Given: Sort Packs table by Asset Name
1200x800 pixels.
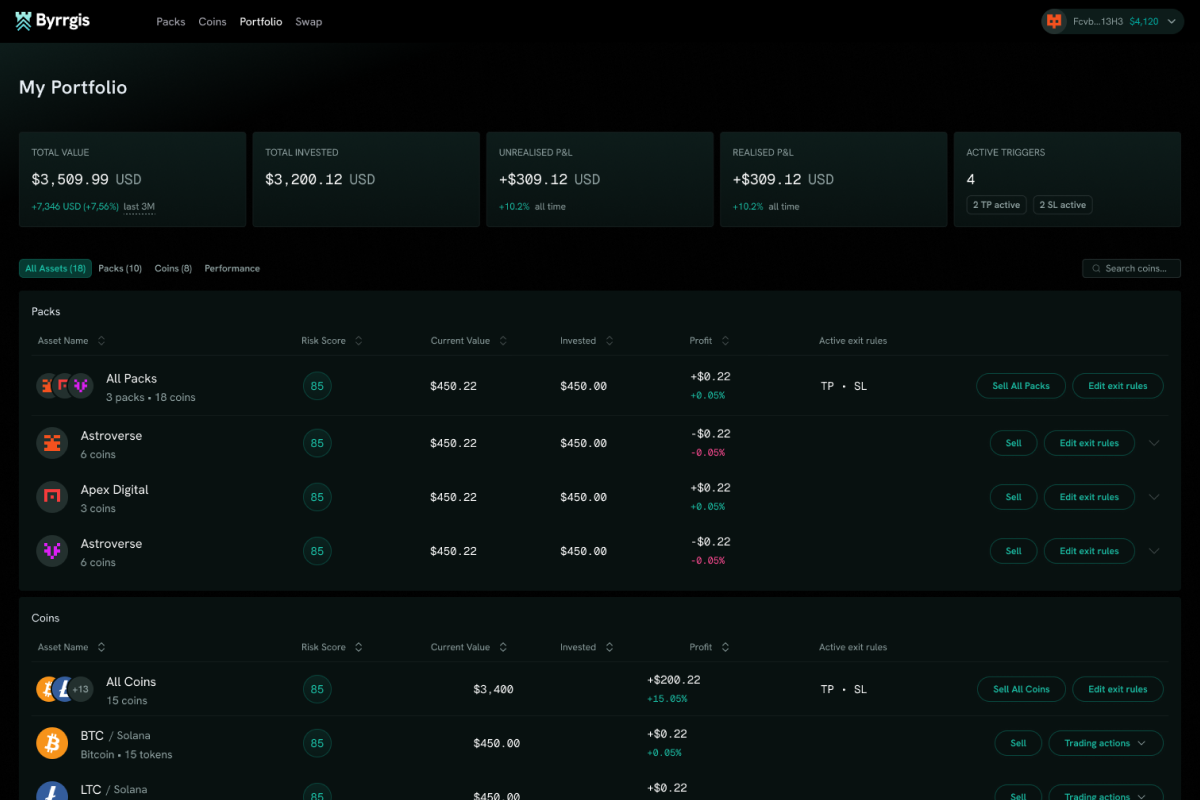Looking at the screenshot, I should coord(101,341).
